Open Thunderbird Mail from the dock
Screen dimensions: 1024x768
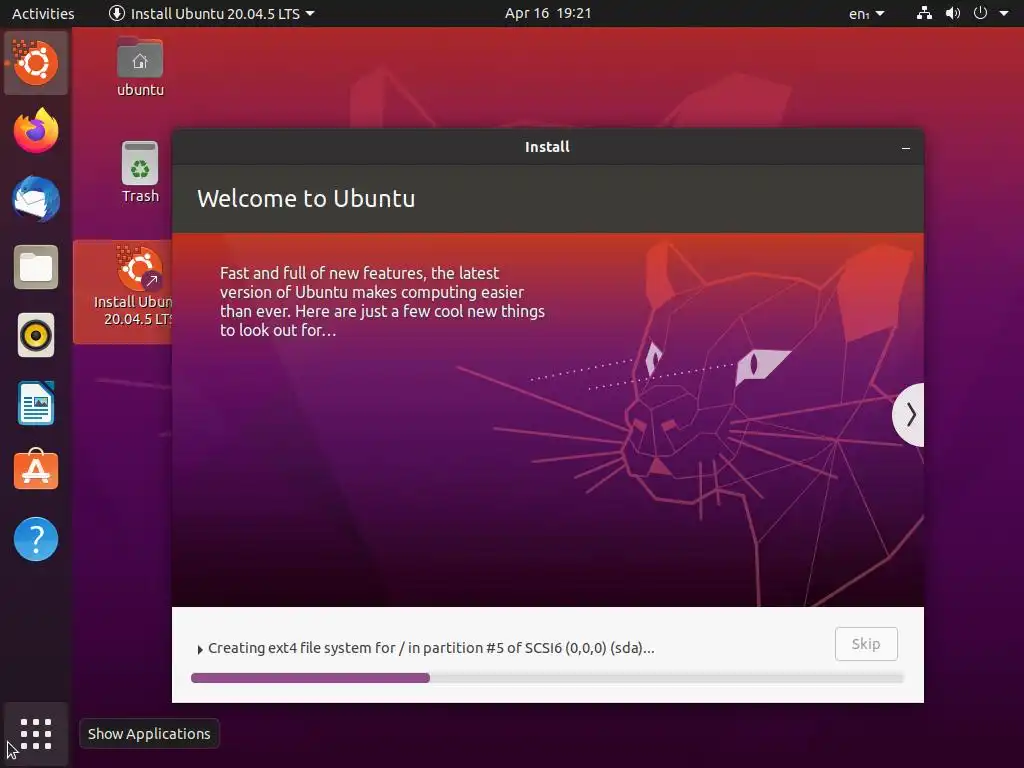pyautogui.click(x=36, y=199)
